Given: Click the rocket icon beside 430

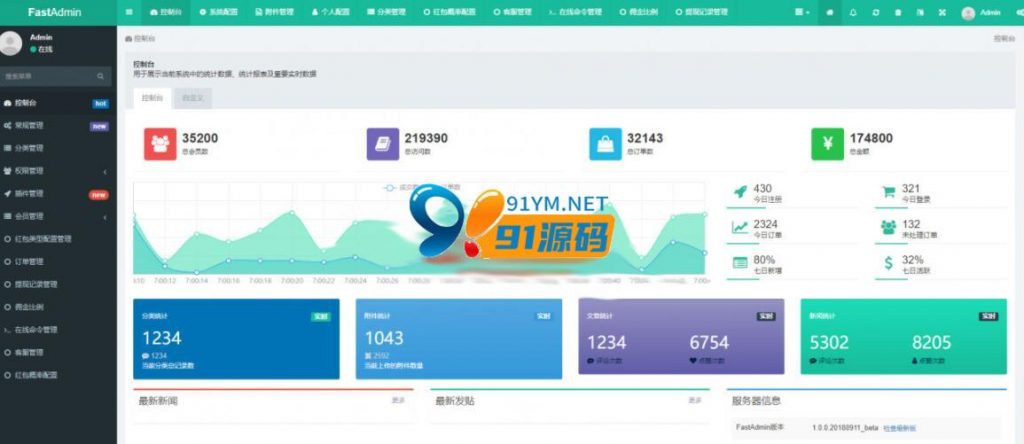Looking at the screenshot, I should [x=740, y=192].
